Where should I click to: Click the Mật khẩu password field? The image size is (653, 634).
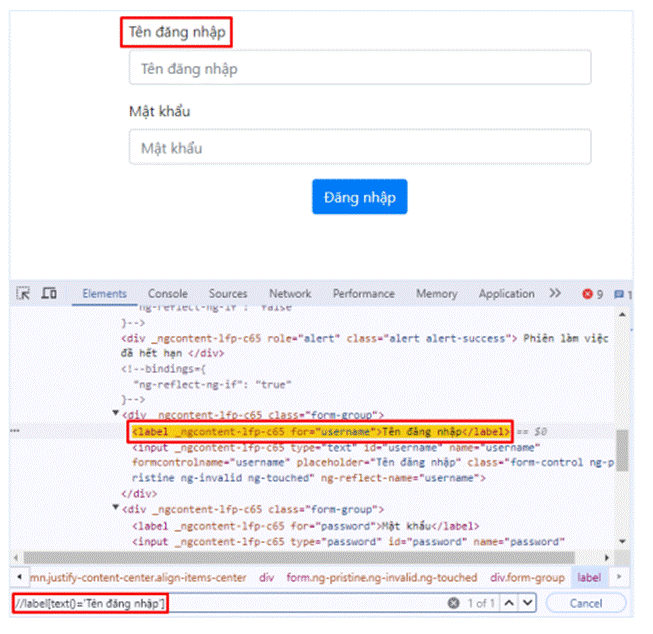[x=360, y=148]
